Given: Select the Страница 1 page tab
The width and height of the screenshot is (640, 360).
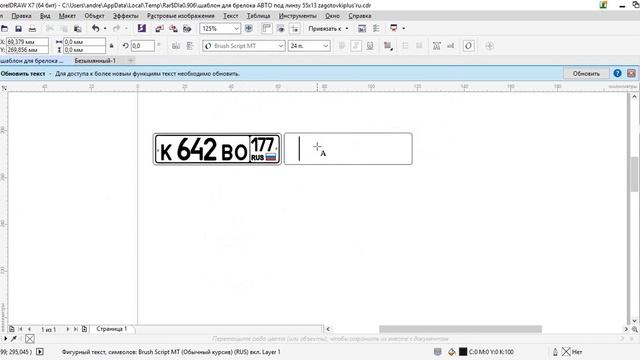Looking at the screenshot, I should click(112, 329).
